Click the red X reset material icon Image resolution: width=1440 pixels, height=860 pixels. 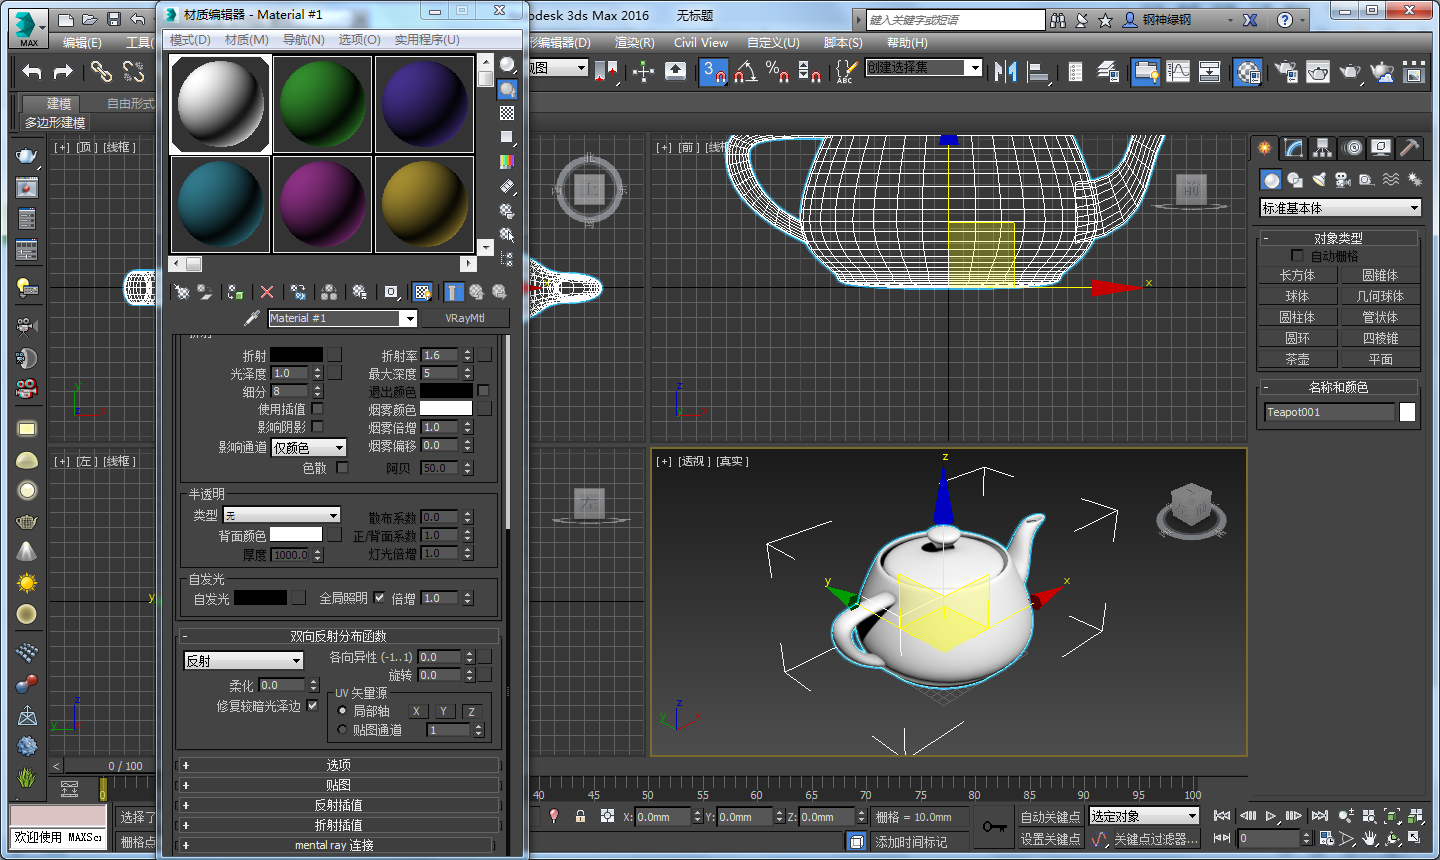tap(267, 292)
